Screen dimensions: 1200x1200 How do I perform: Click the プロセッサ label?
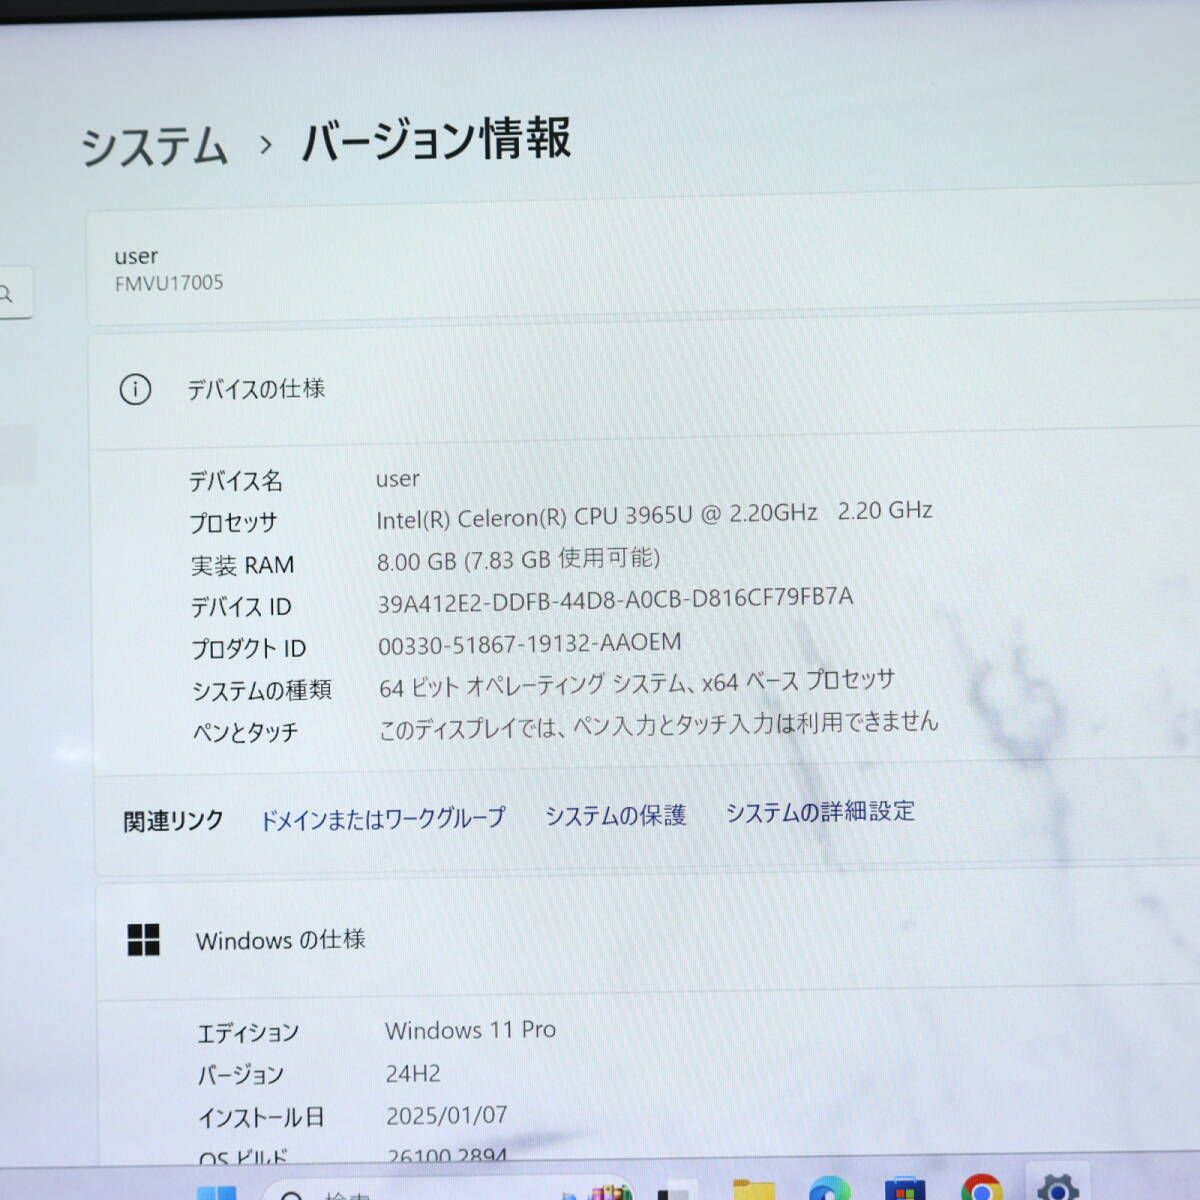(233, 523)
